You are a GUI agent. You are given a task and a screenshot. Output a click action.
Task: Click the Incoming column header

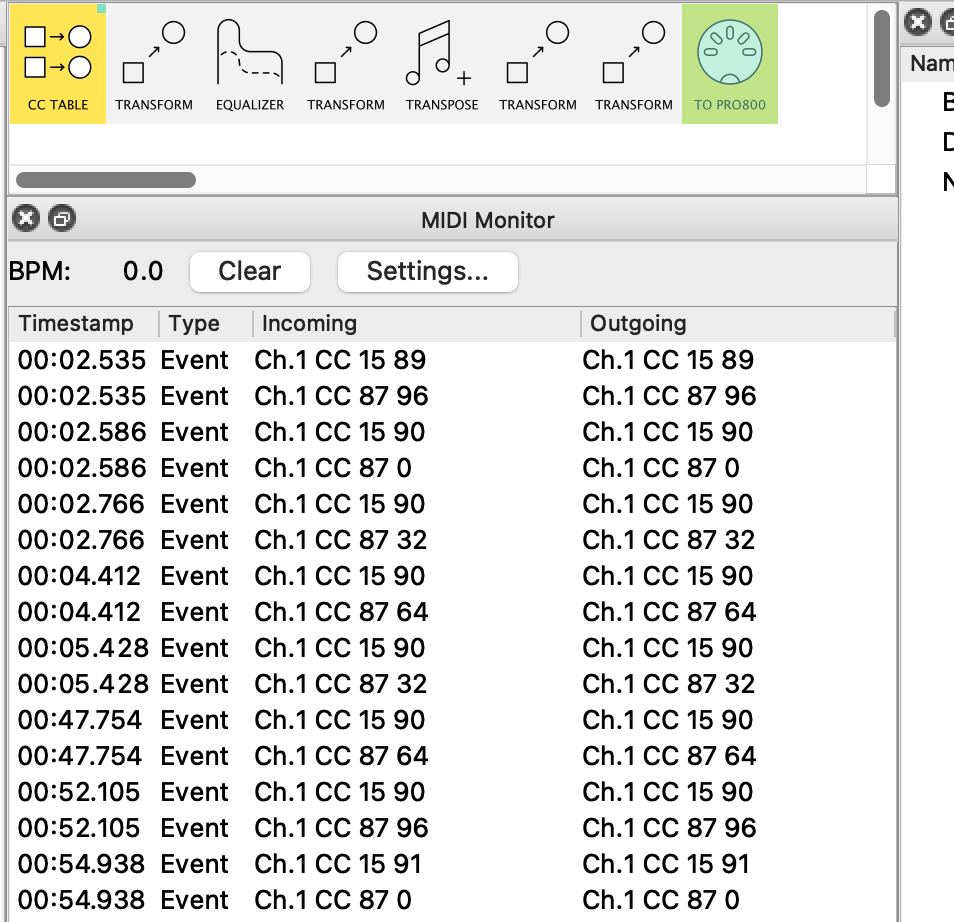[x=309, y=324]
